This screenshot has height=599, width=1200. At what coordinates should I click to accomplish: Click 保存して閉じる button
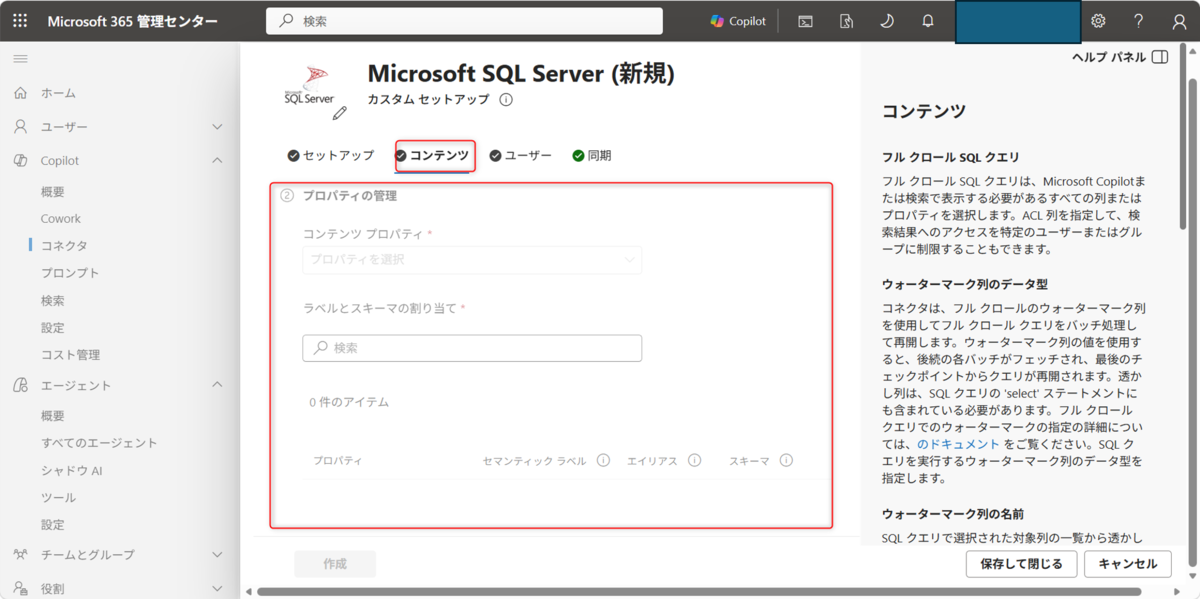1021,564
